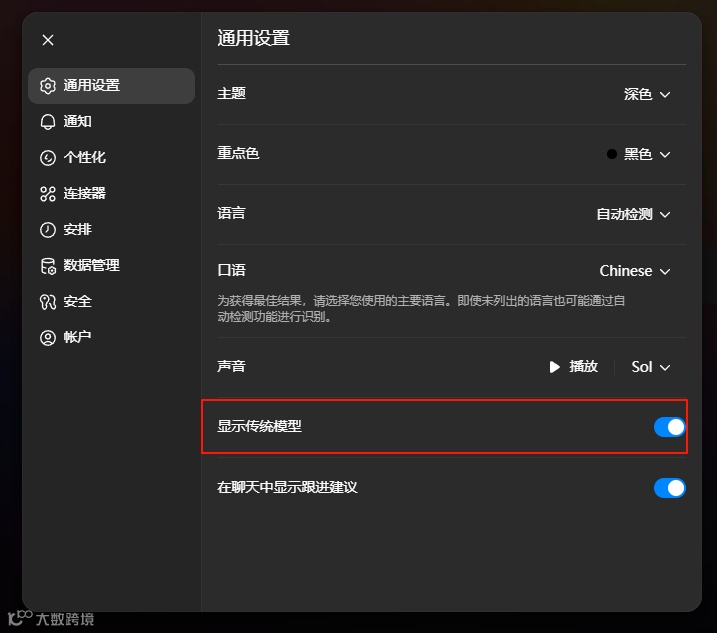
Task: Click the 通用设置 page heading
Action: coord(253,38)
